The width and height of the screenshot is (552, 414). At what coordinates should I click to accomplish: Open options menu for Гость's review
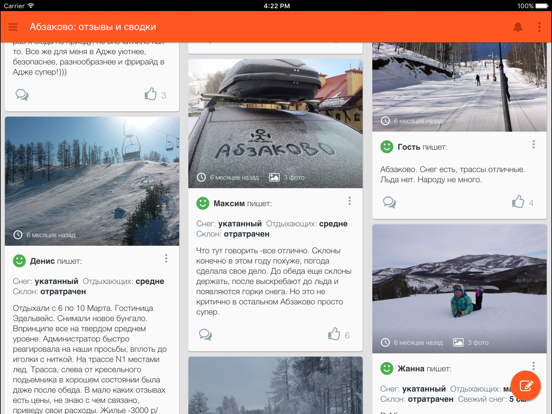coord(534,144)
